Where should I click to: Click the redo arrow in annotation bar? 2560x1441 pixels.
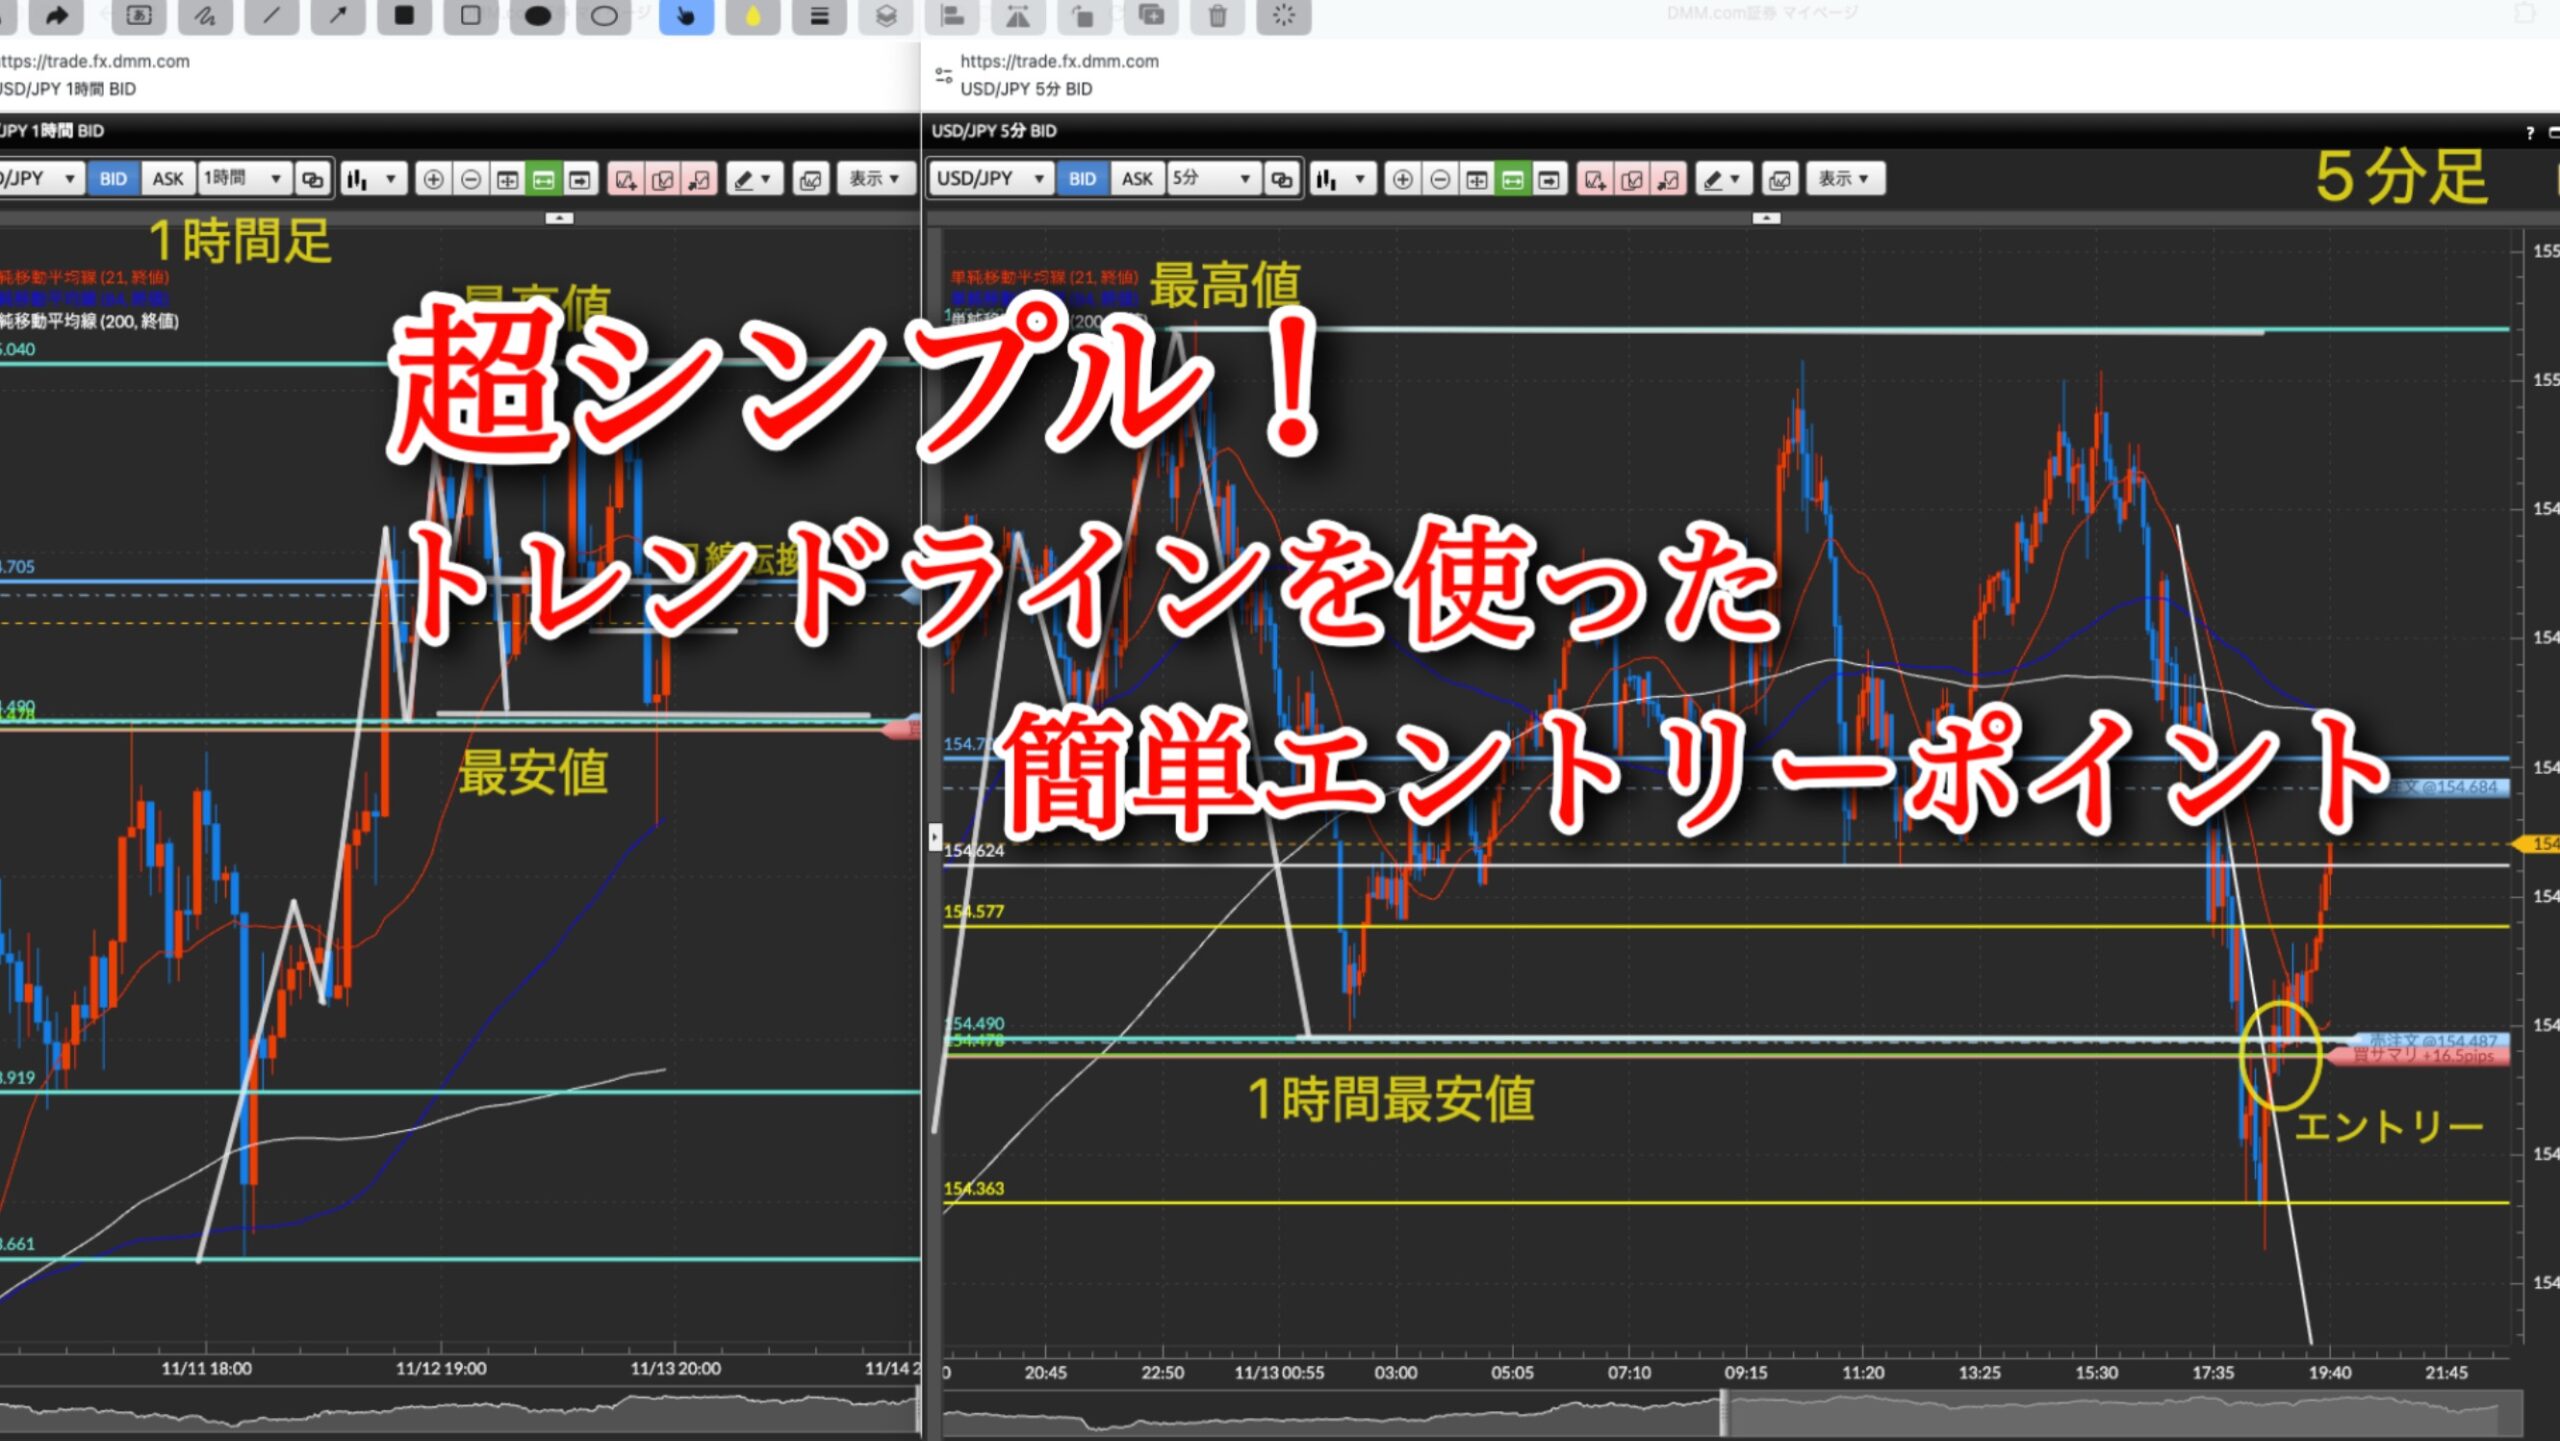(57, 15)
